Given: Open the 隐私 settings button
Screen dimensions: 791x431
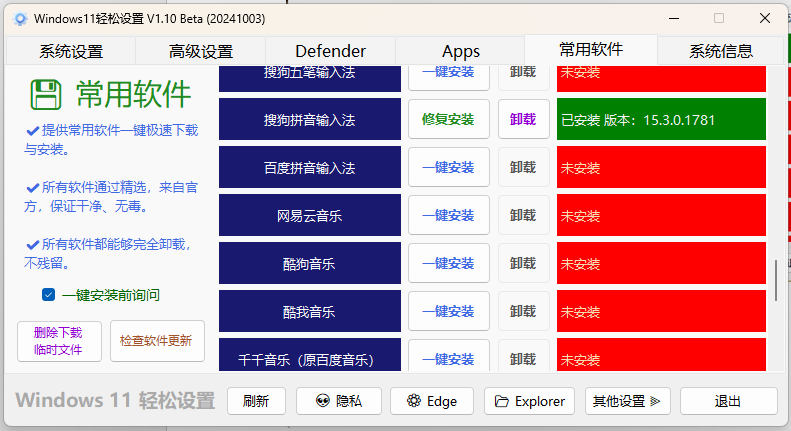Looking at the screenshot, I should [338, 401].
